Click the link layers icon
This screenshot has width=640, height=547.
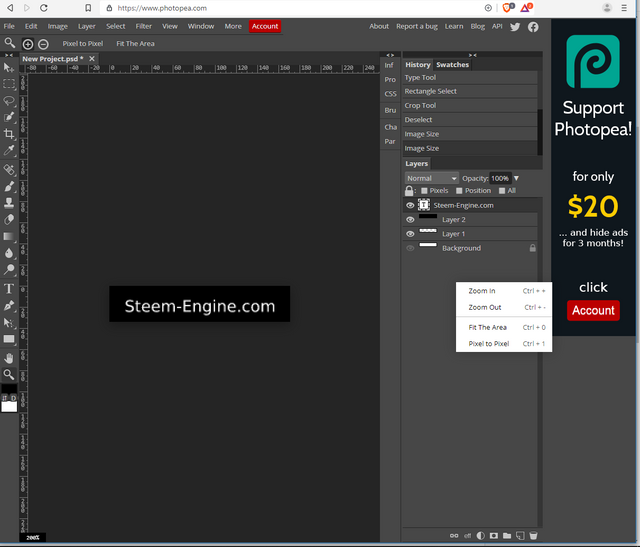tap(454, 536)
